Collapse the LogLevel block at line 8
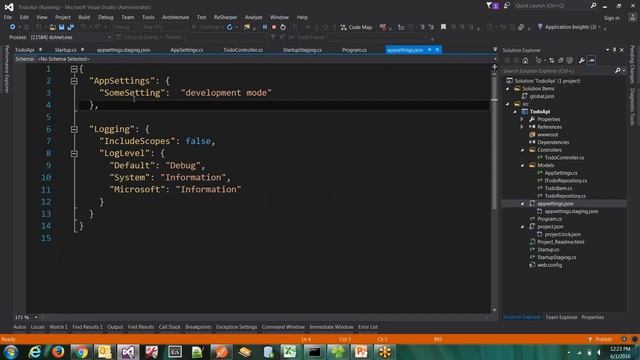This screenshot has height=360, width=640. (74, 154)
